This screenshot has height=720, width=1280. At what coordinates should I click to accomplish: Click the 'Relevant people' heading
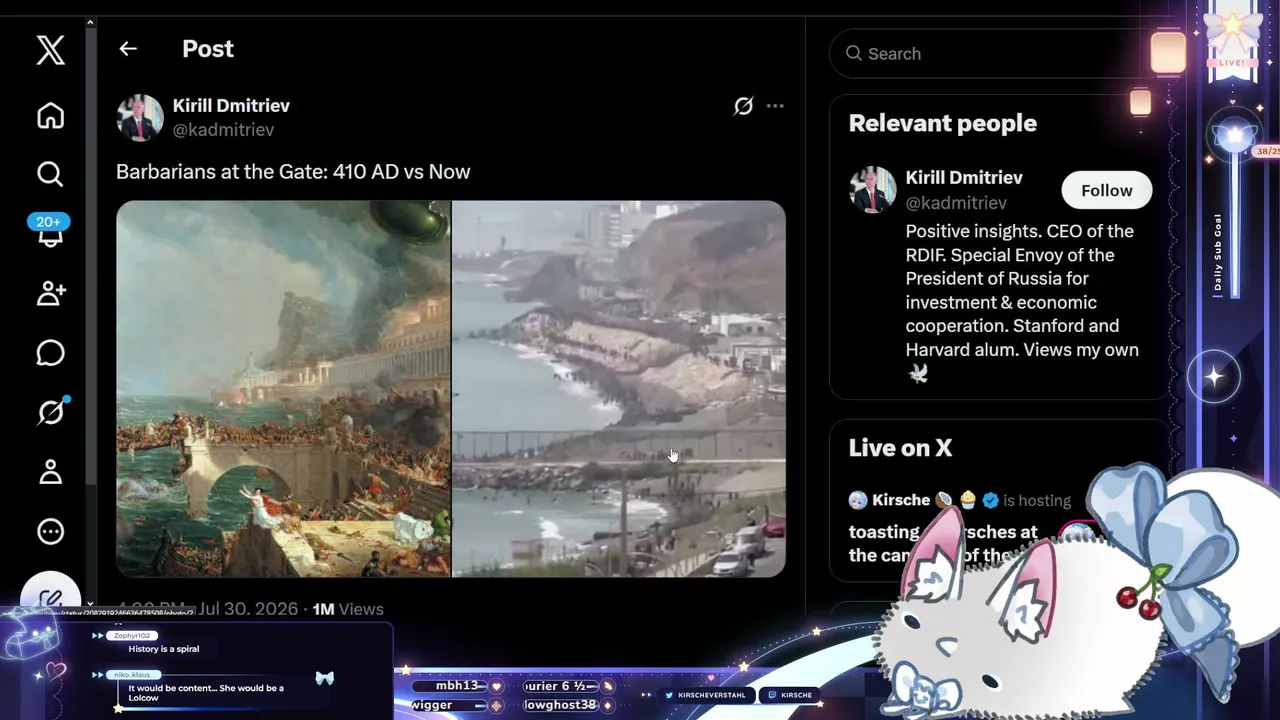tap(943, 123)
